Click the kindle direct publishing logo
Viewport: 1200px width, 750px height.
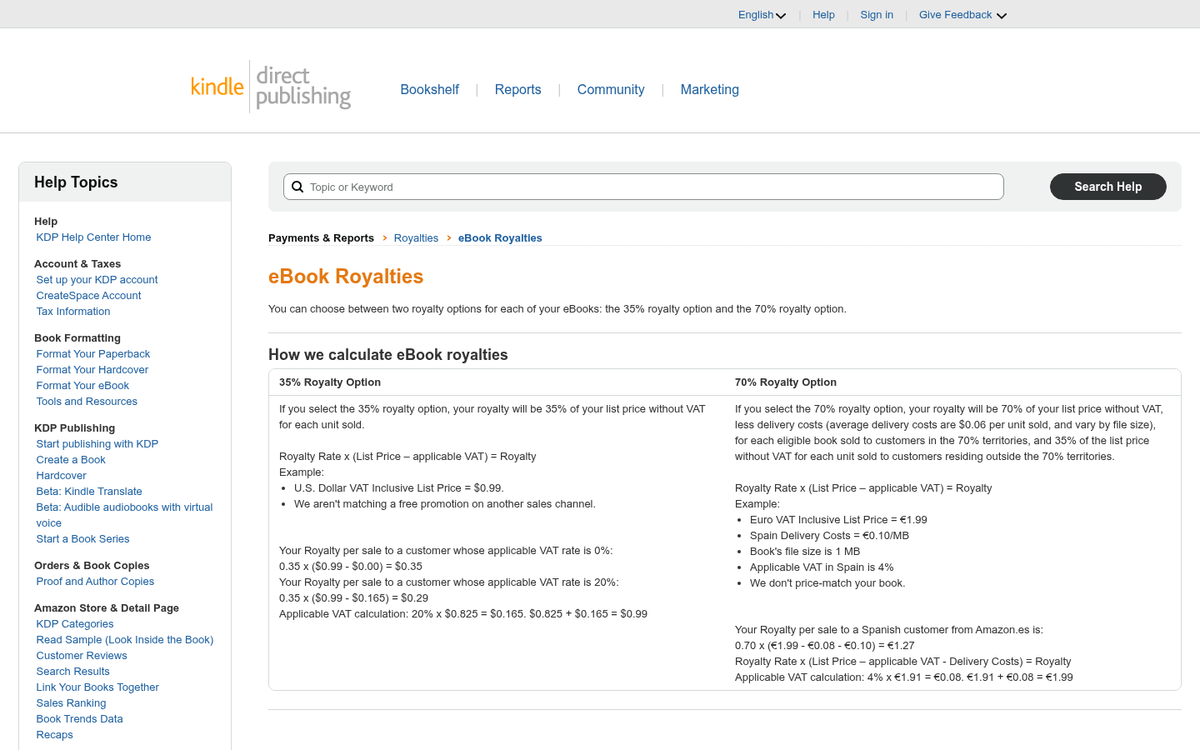270,87
